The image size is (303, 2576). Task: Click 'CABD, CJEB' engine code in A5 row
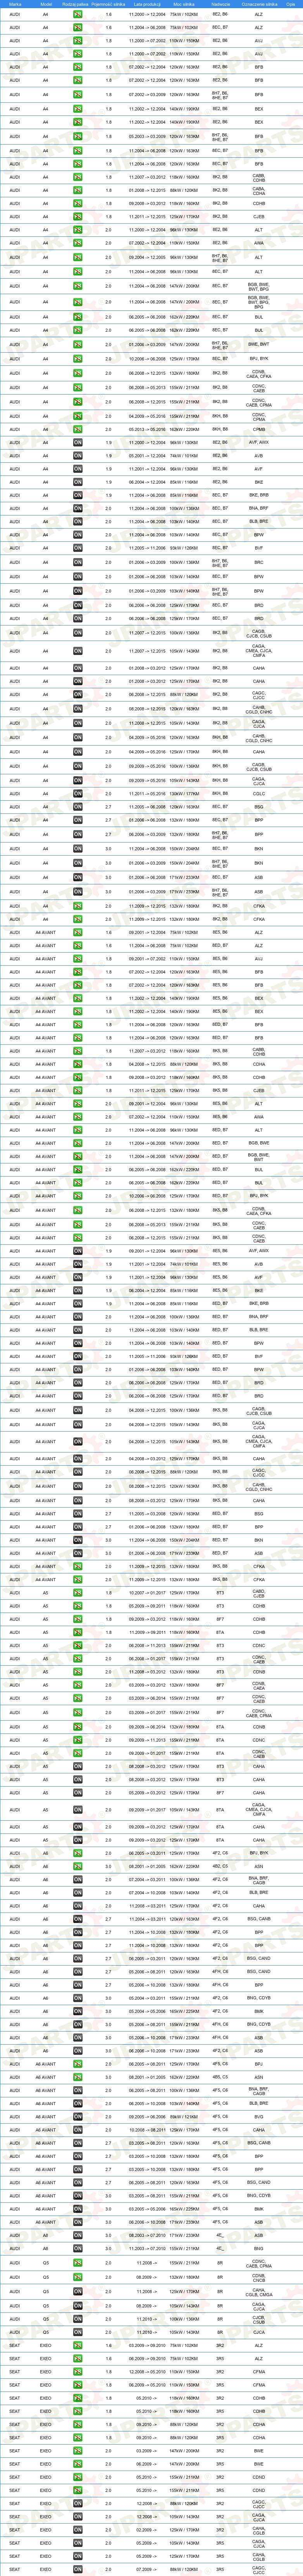pyautogui.click(x=259, y=1593)
